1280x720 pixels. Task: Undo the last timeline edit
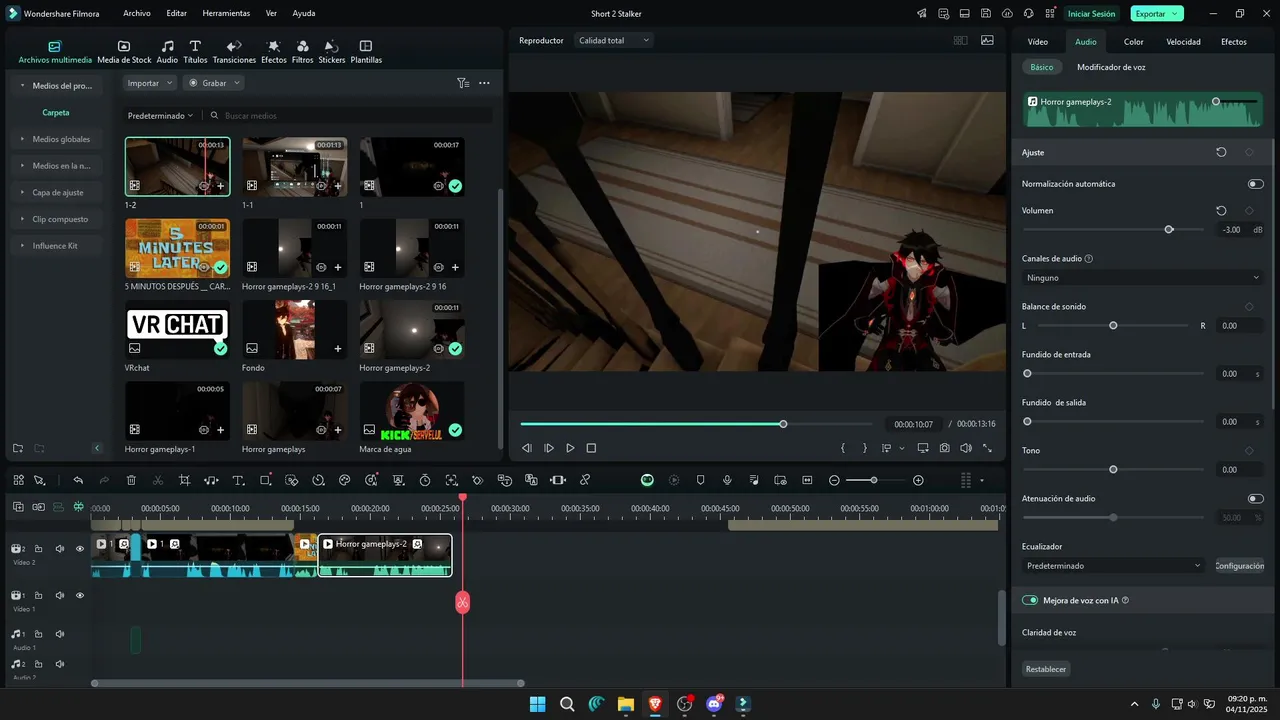click(78, 481)
